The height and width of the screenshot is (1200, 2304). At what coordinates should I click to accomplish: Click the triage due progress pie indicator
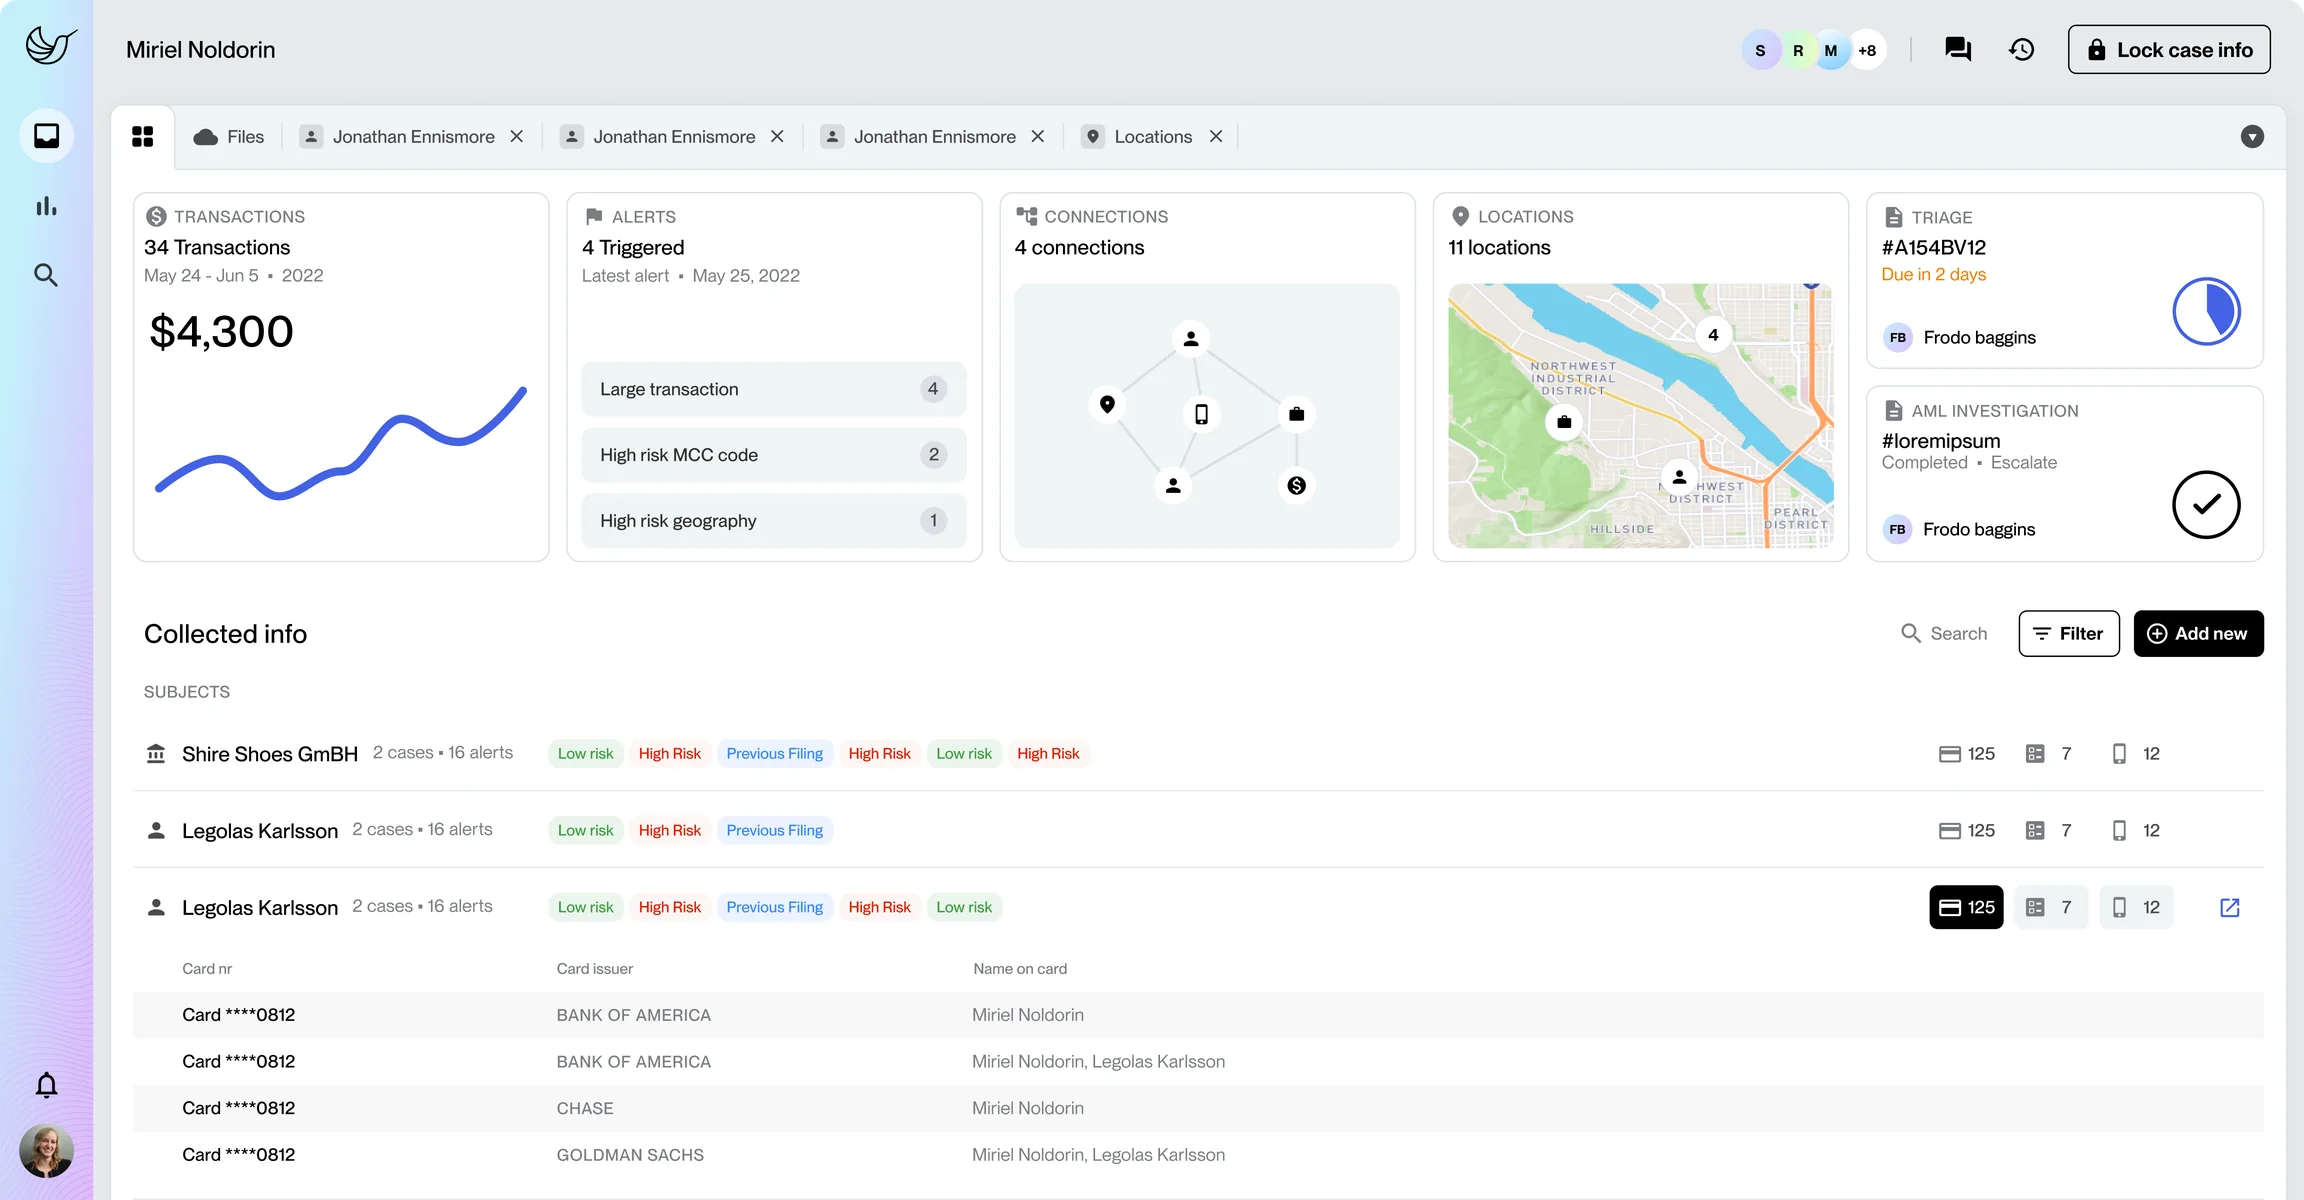[2206, 311]
